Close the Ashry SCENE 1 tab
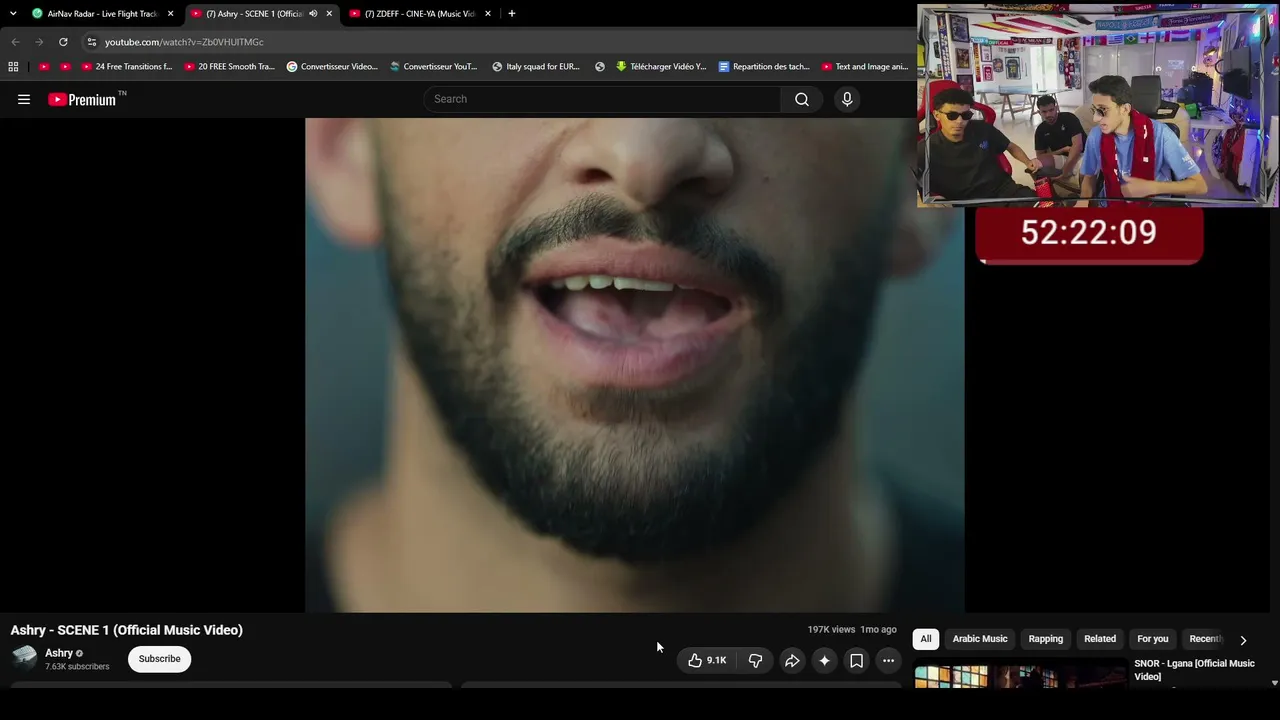 point(329,14)
